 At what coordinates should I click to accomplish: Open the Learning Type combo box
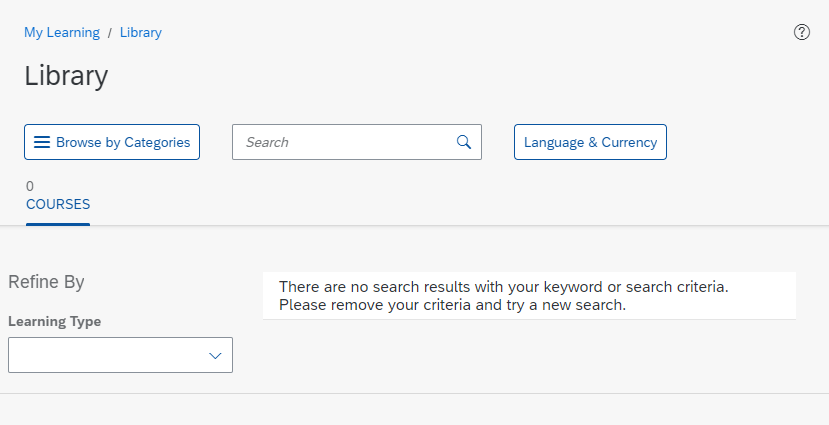click(121, 355)
